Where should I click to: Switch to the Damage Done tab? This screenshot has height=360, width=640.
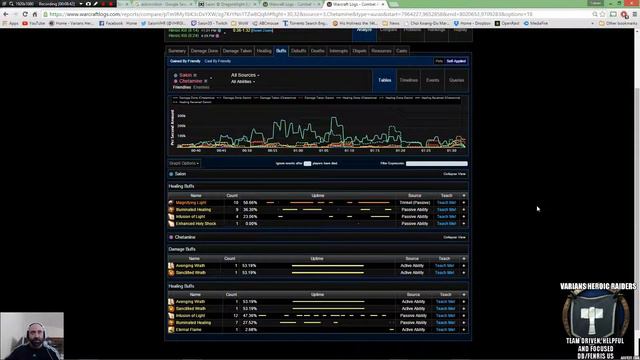coord(204,51)
